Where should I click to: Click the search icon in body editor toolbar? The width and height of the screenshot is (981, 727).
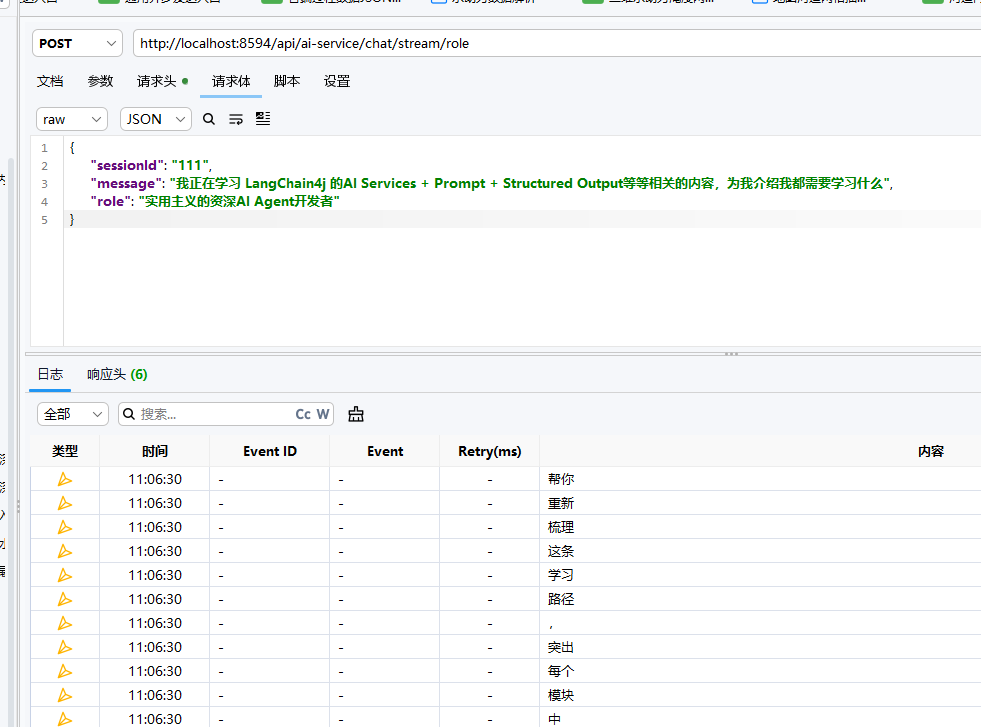tap(209, 119)
